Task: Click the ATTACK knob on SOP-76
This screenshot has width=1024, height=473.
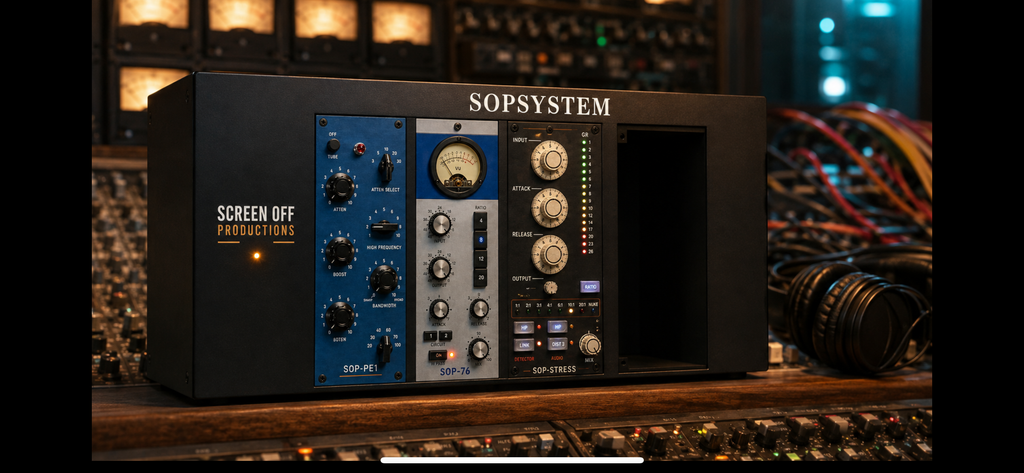Action: [x=440, y=310]
